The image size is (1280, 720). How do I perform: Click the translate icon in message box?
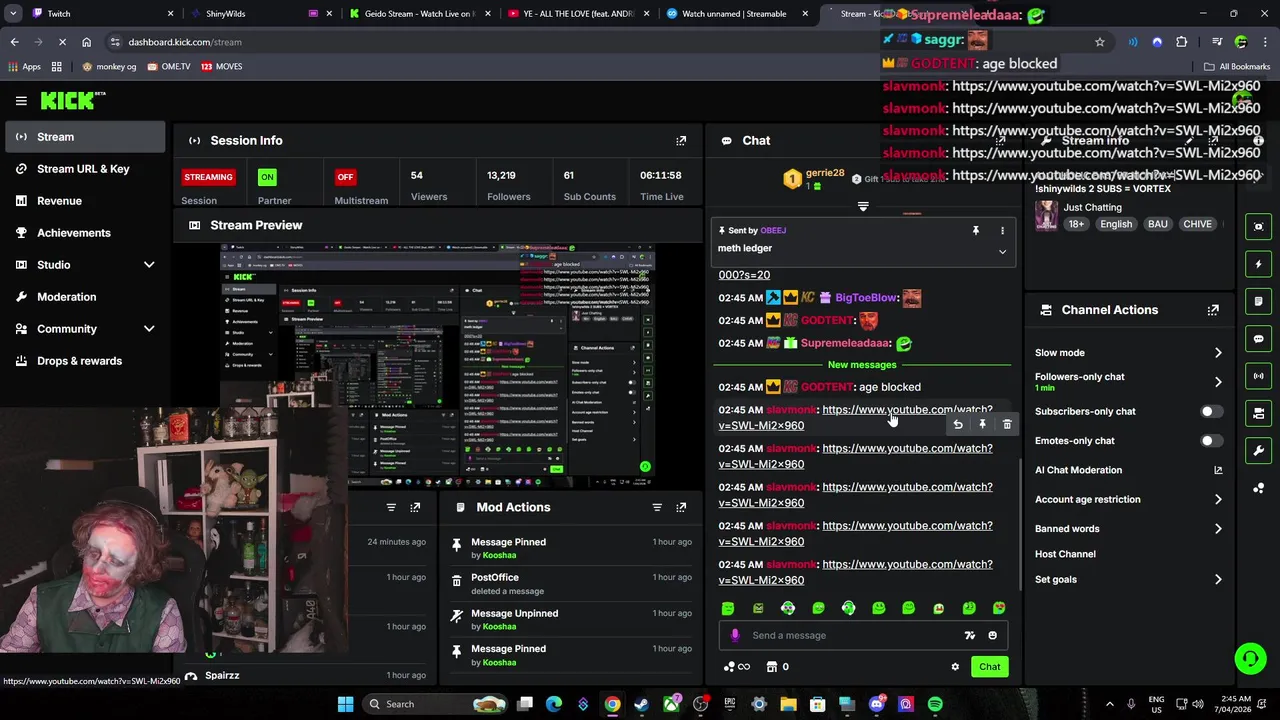(x=969, y=635)
